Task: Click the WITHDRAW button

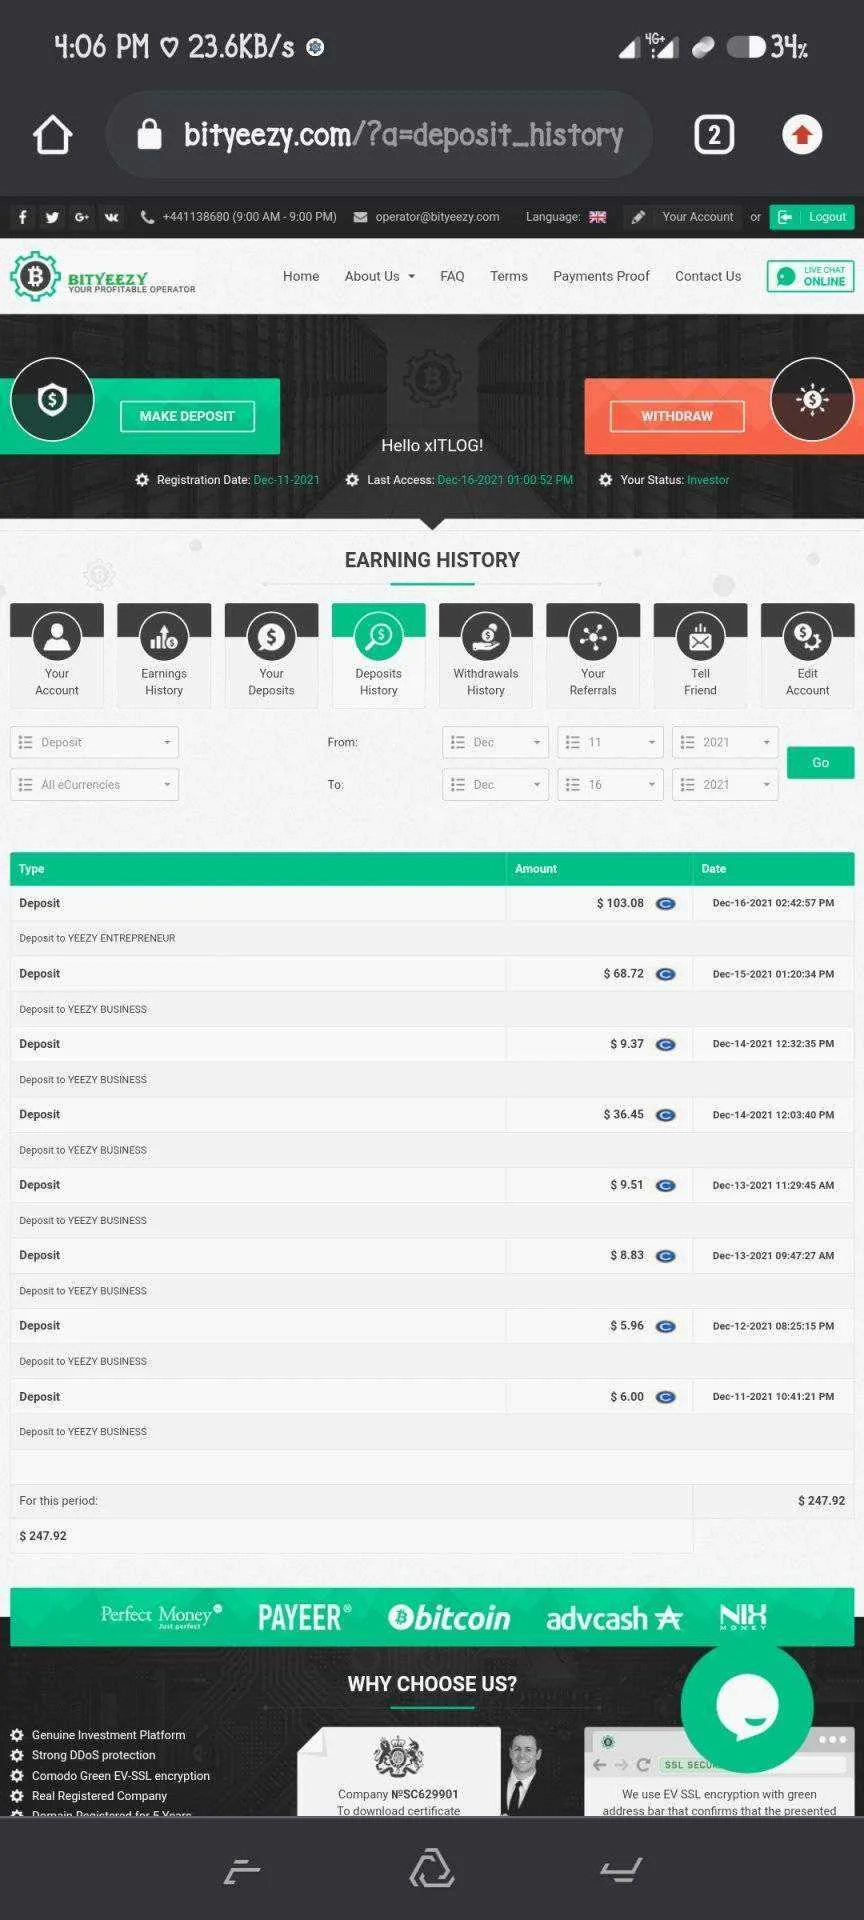Action: (x=677, y=416)
